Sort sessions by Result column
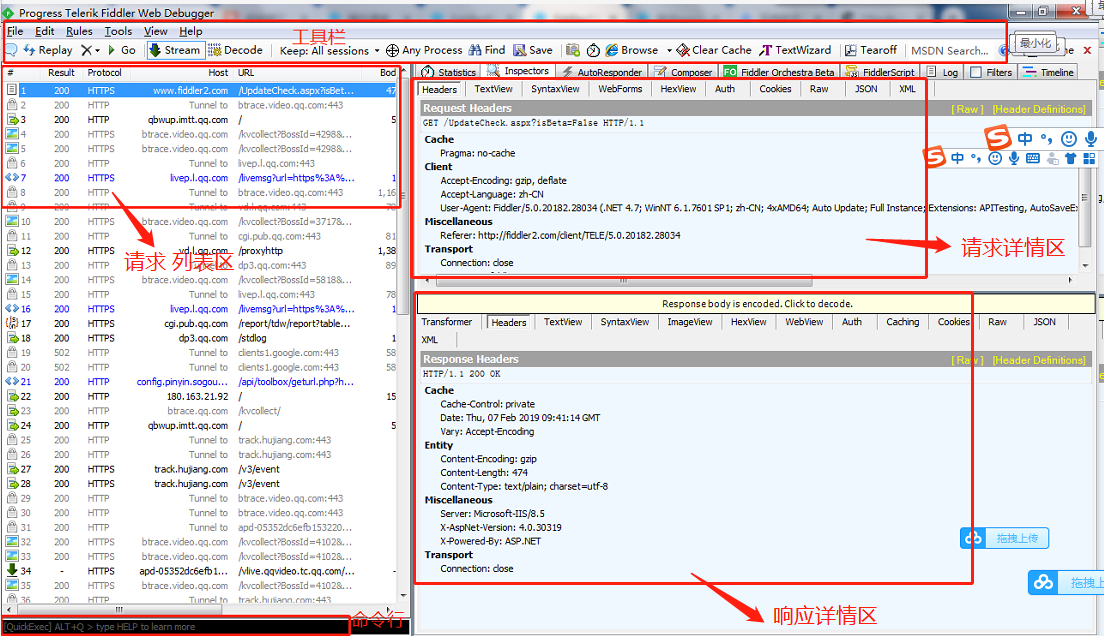 [61, 73]
